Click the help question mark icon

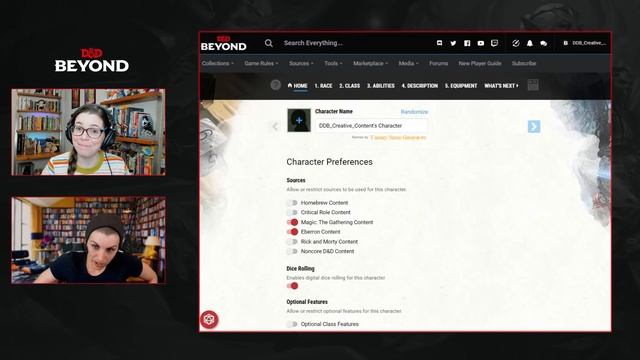tap(276, 85)
